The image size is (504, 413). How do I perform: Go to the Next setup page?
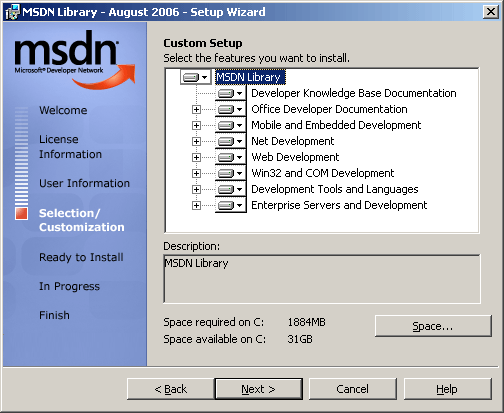[x=258, y=389]
